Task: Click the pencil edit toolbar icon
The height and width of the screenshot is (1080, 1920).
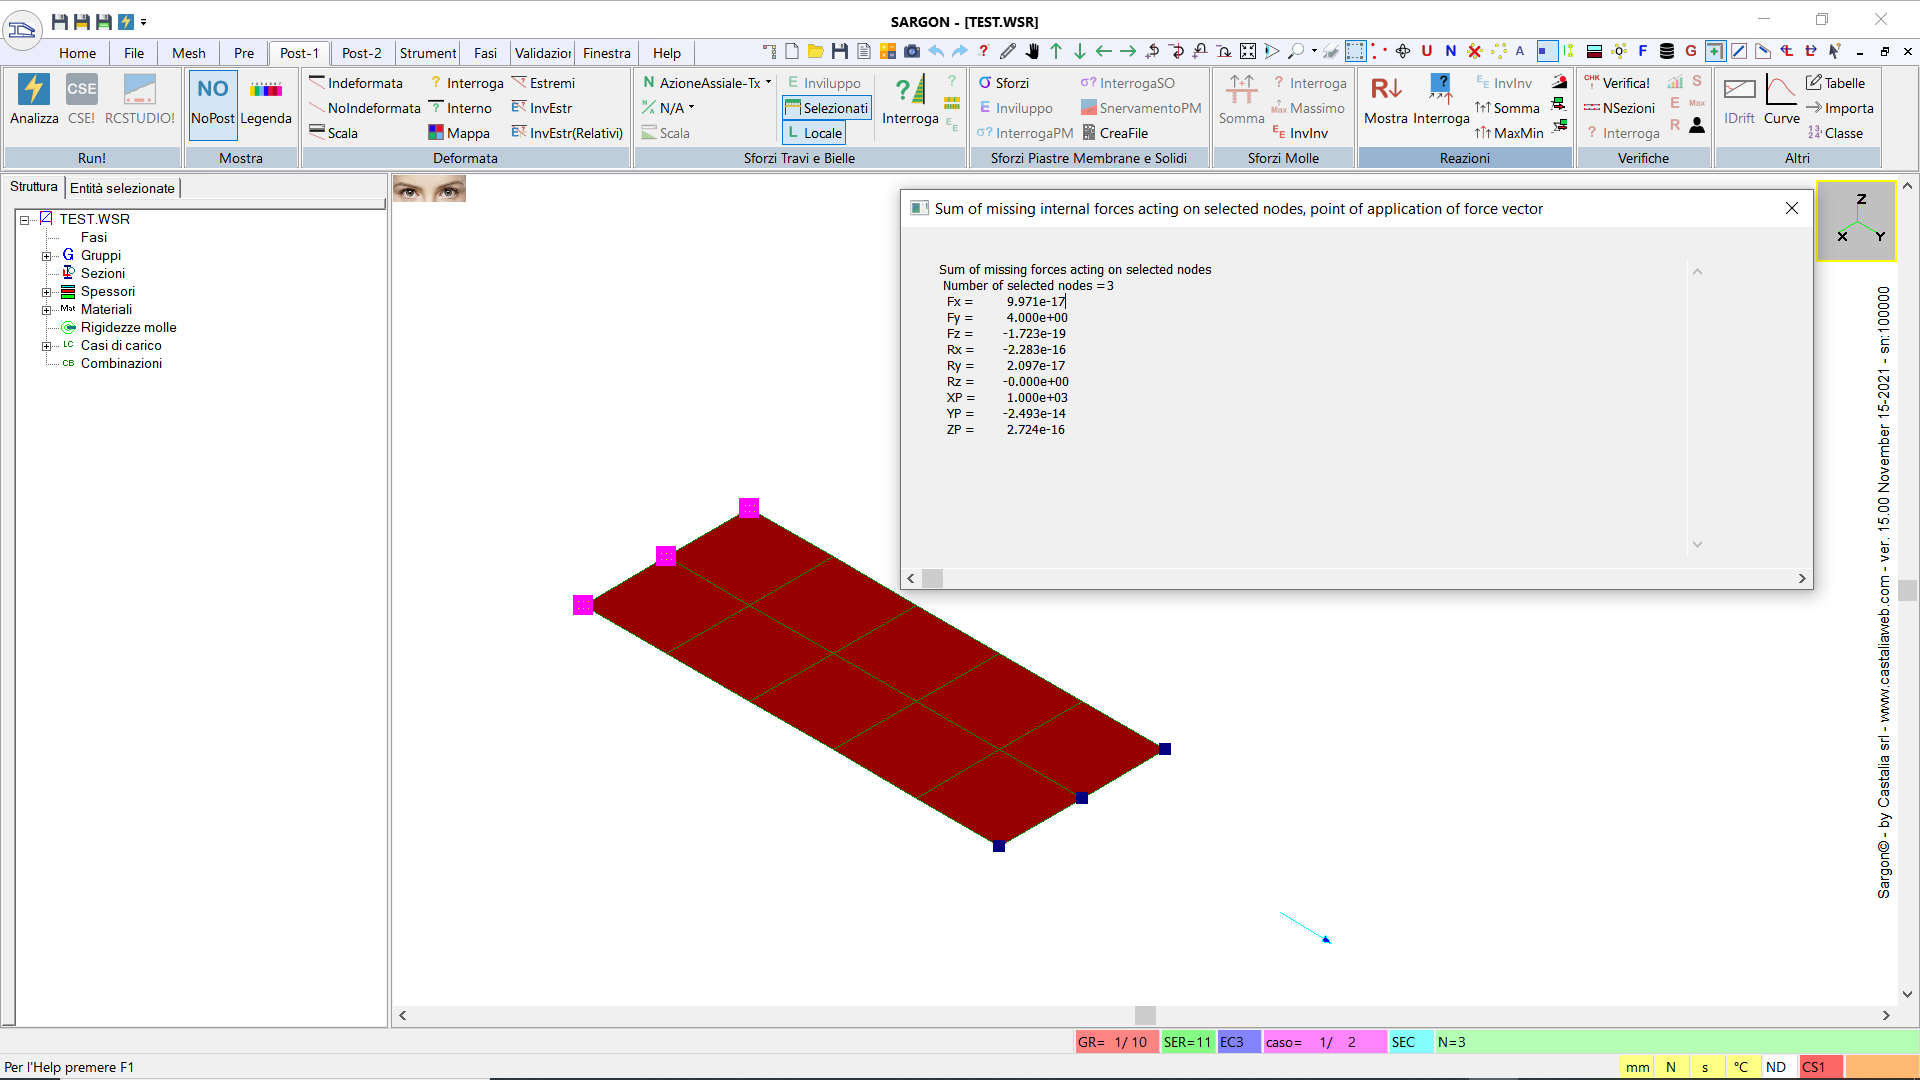Action: 1008,51
